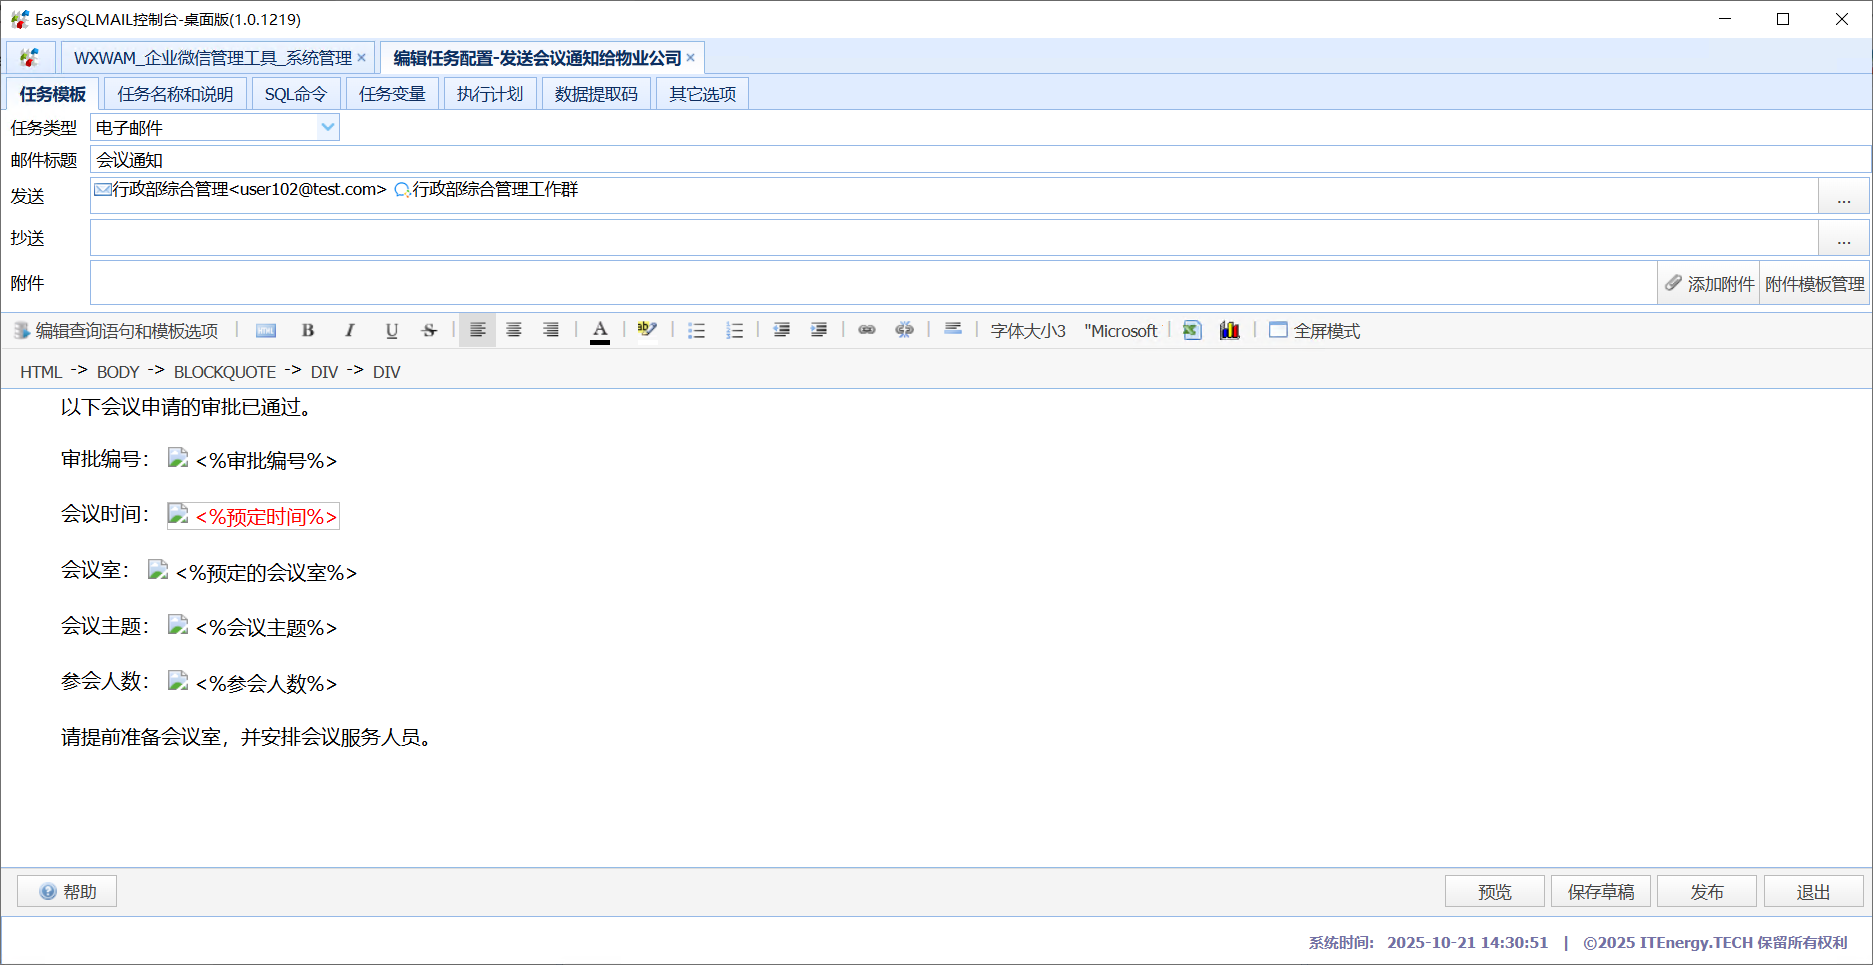The width and height of the screenshot is (1873, 965).
Task: Toggle full screen mode (全屏模式)
Action: (x=1314, y=331)
